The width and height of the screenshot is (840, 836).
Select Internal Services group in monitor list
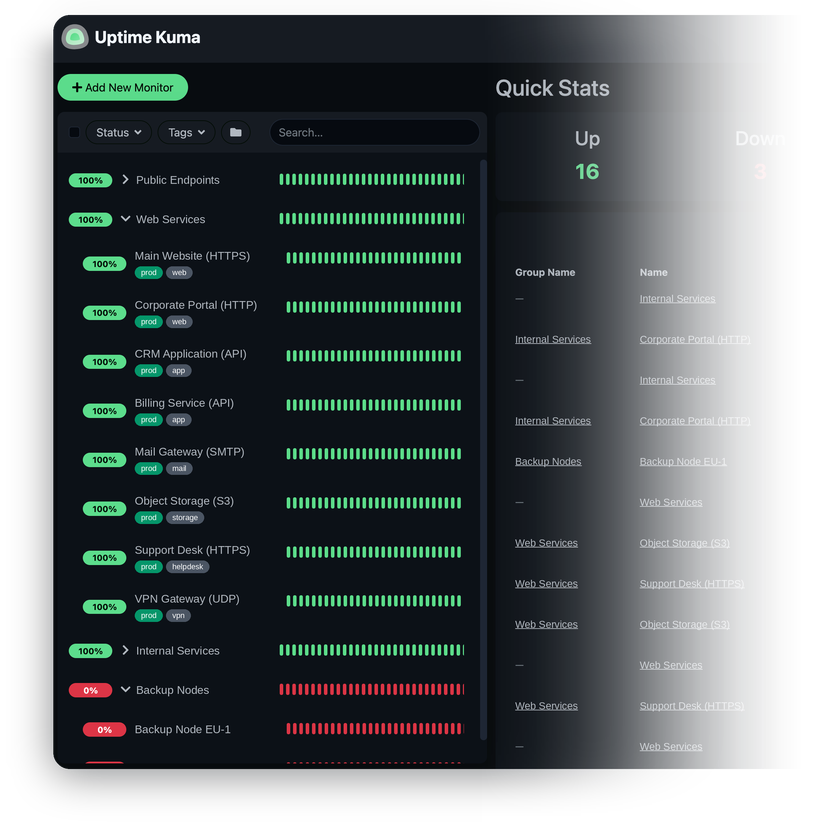pos(177,651)
